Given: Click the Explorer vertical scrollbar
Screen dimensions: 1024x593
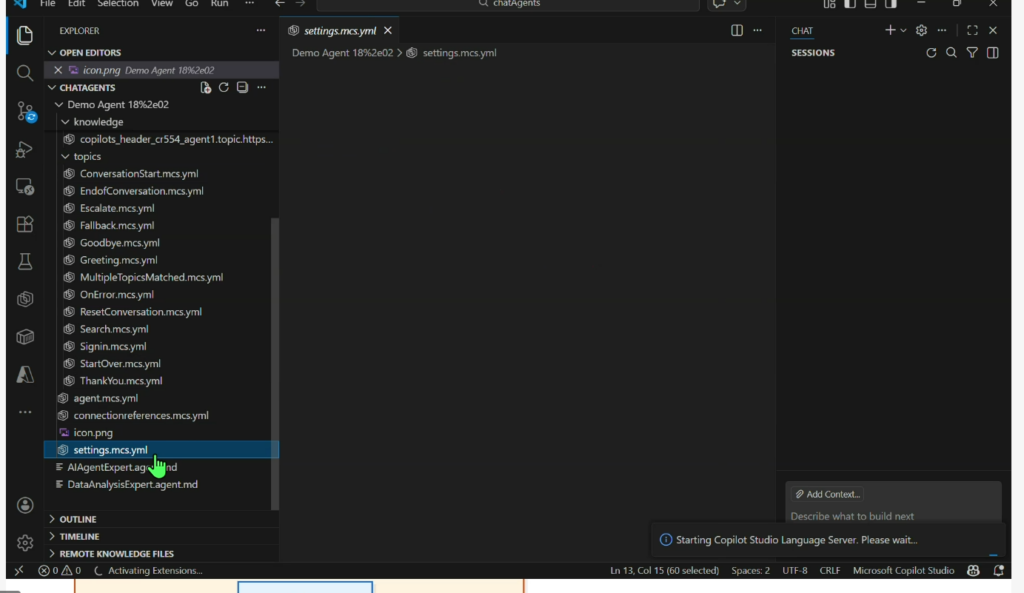Looking at the screenshot, I should [275, 364].
